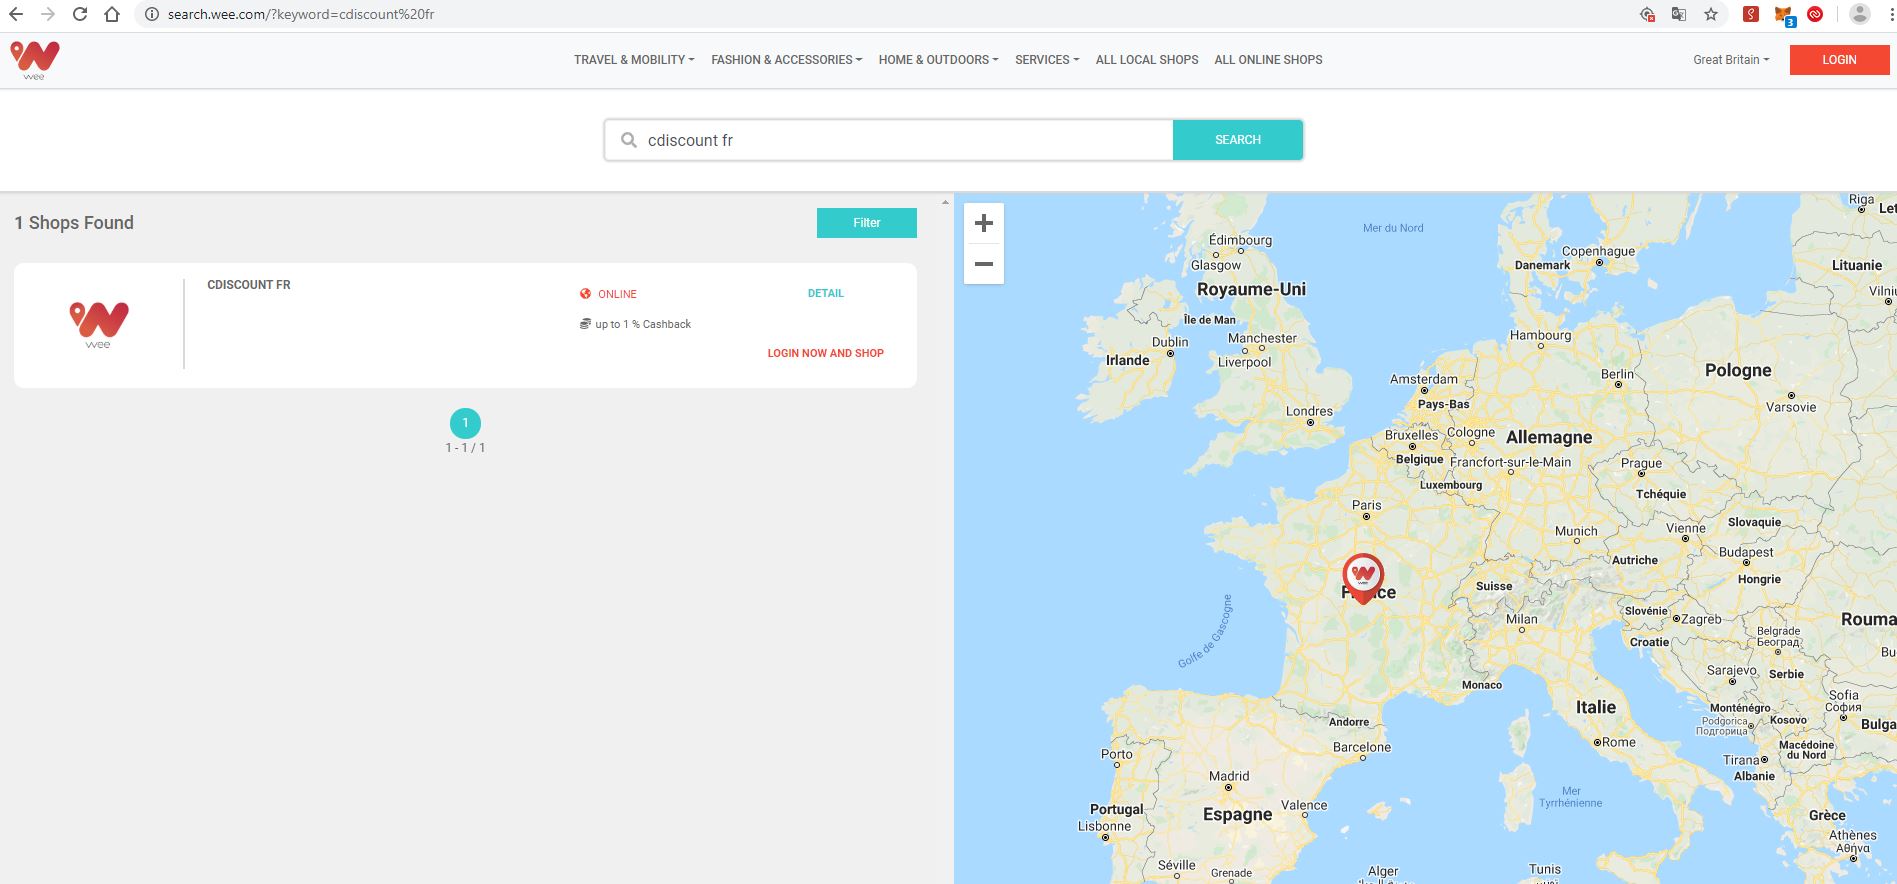The width and height of the screenshot is (1897, 884).
Task: Click the browser reload icon
Action: [x=80, y=14]
